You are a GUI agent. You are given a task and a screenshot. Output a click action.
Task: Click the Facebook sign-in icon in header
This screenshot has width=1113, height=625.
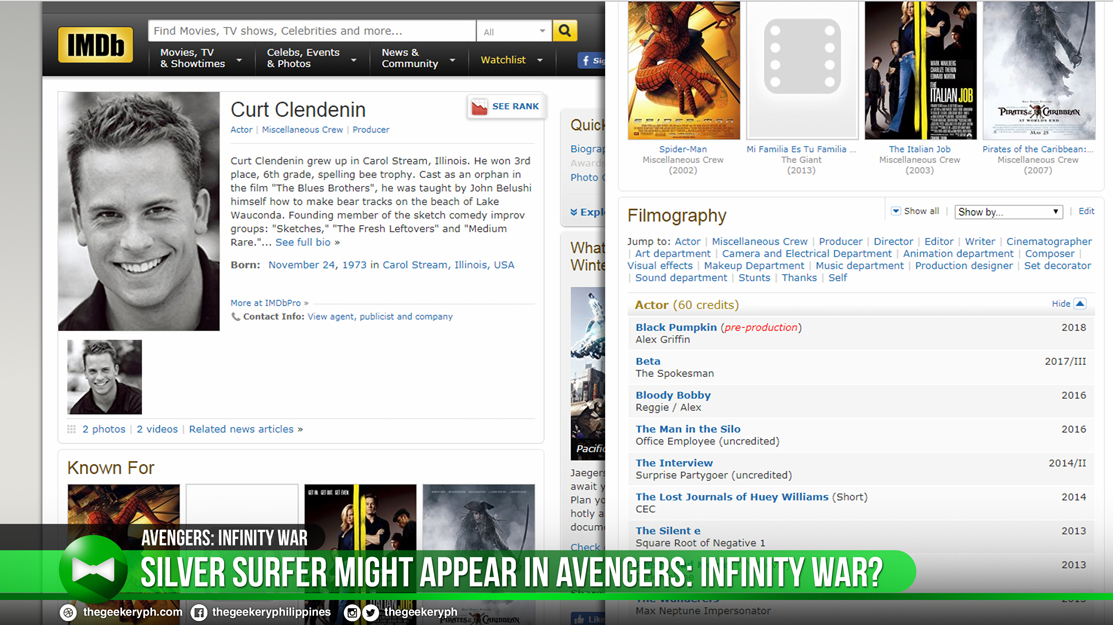586,60
